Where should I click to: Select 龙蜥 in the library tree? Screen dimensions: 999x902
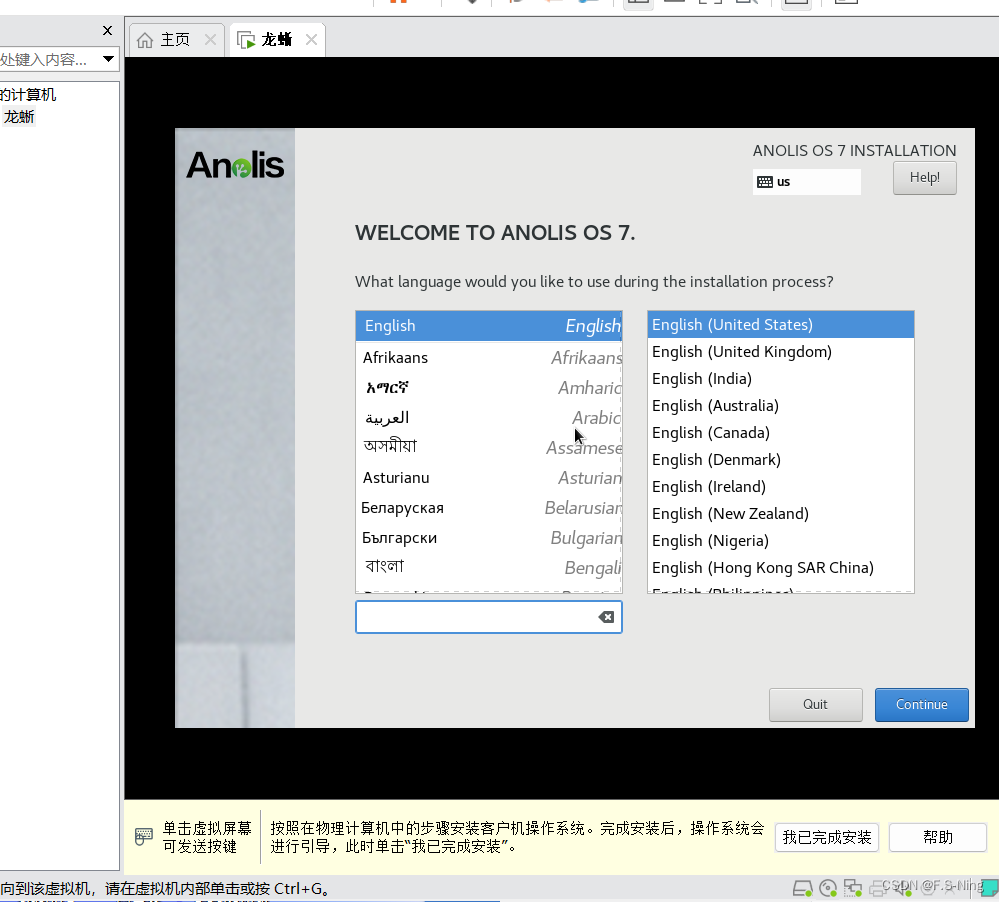(19, 117)
